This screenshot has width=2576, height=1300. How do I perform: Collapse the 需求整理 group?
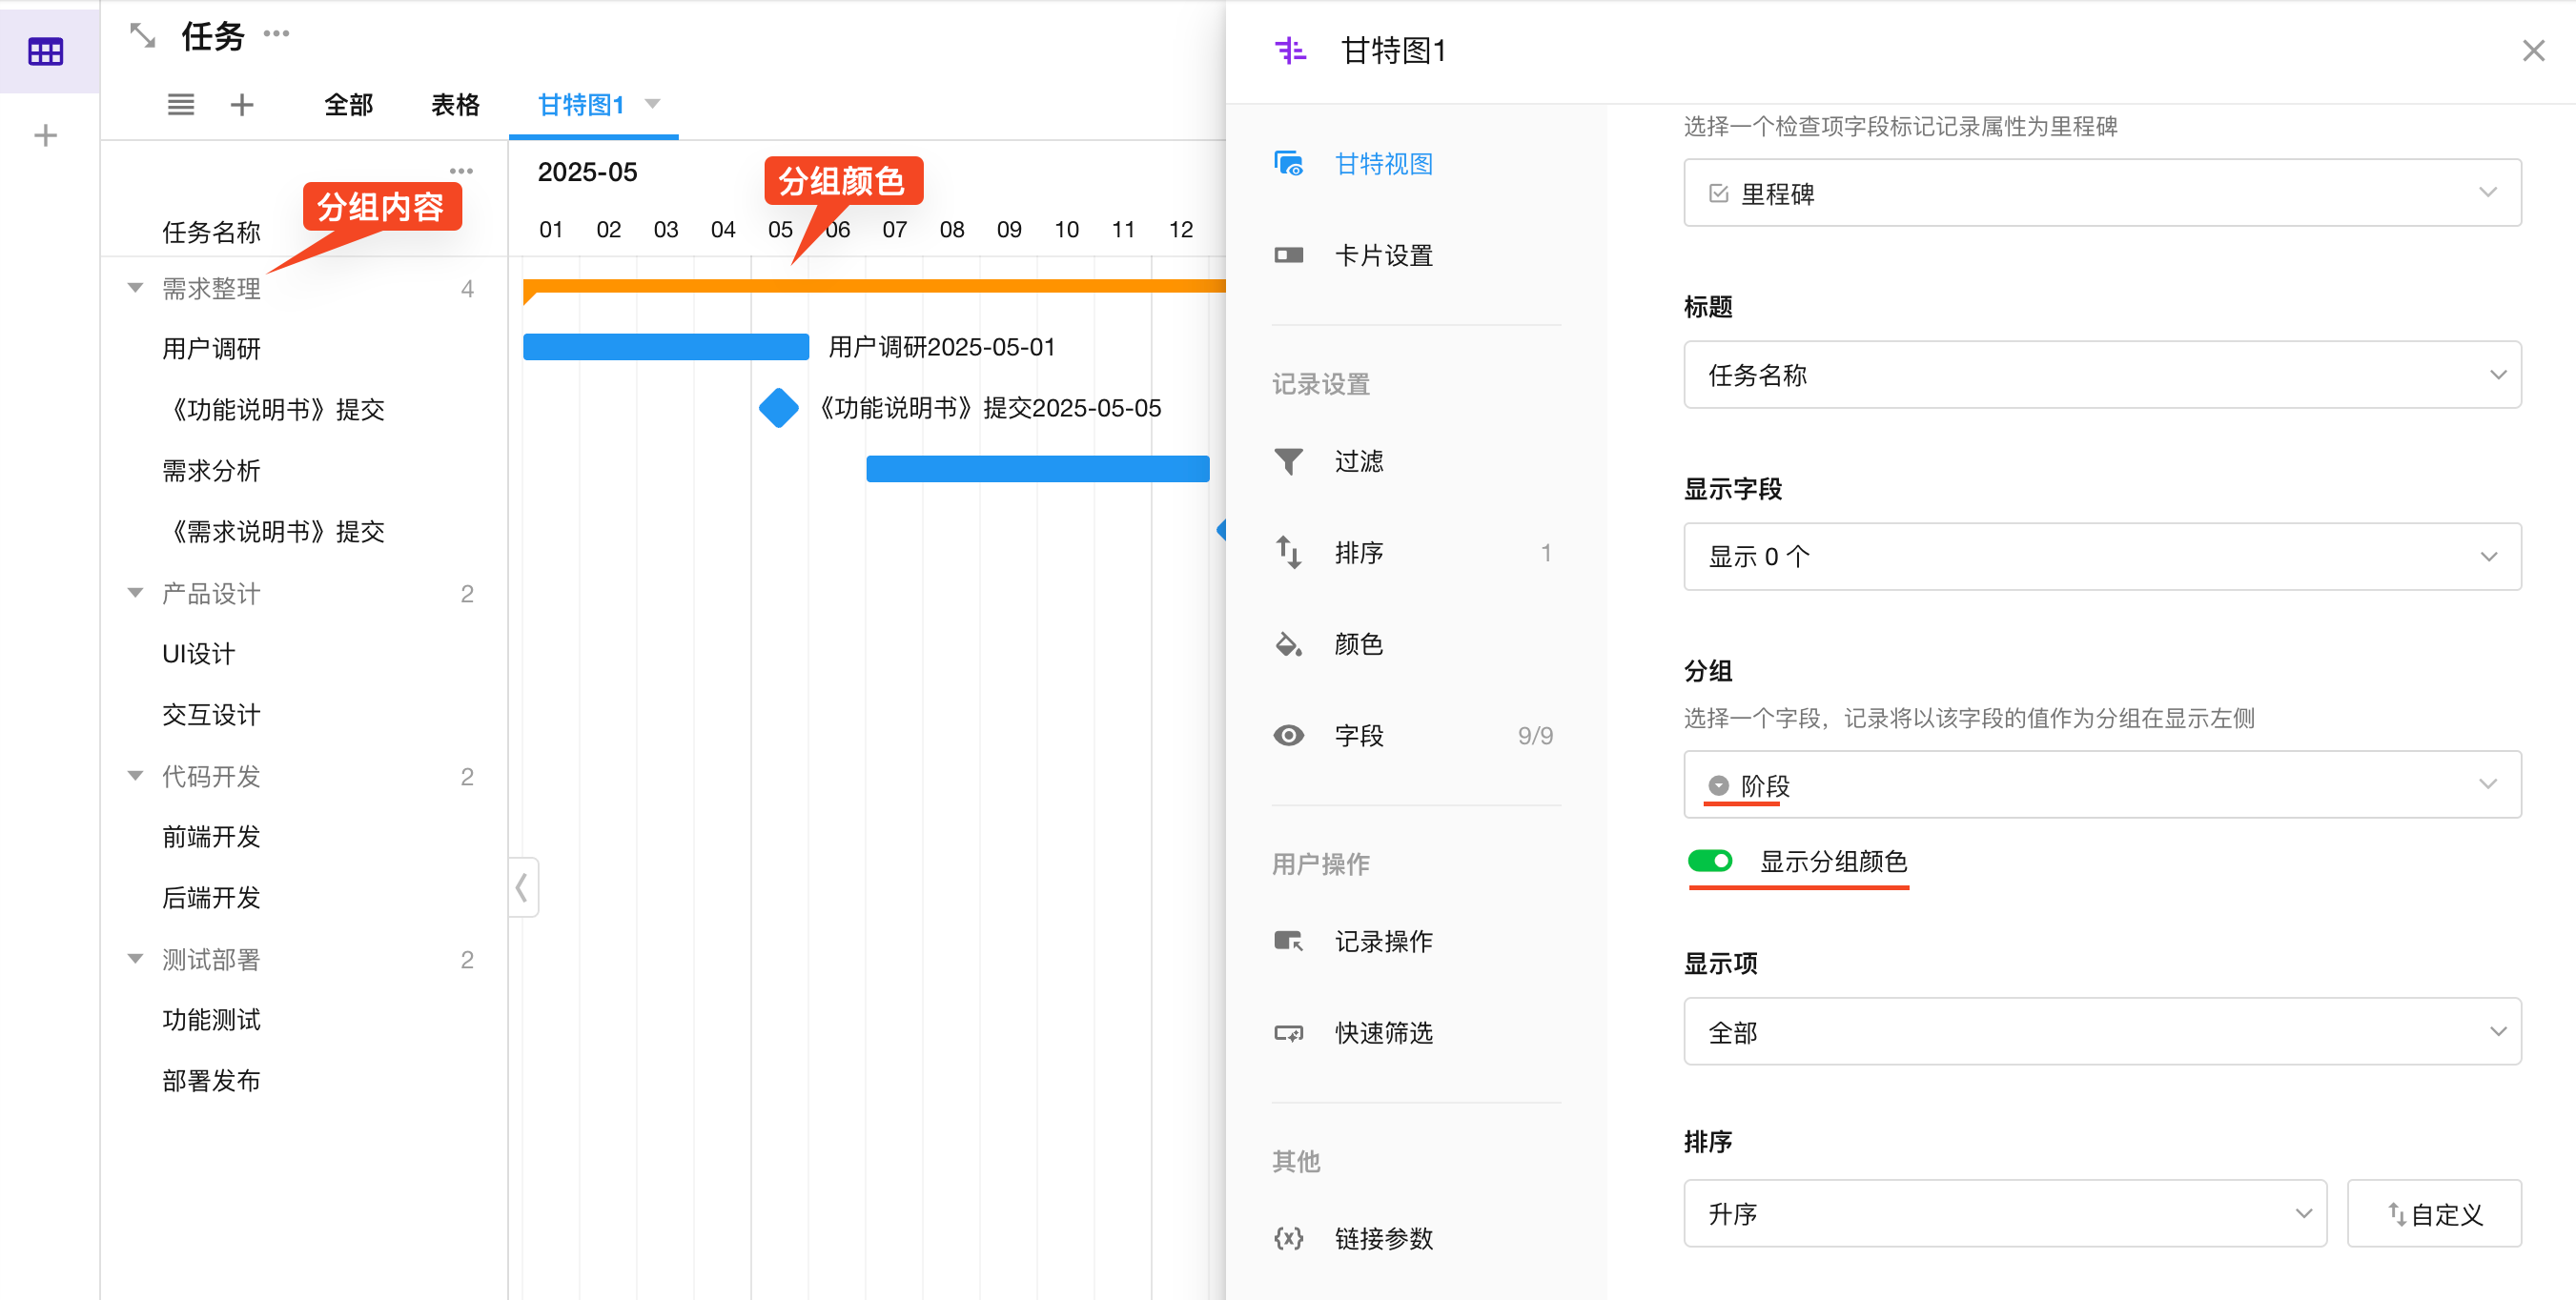(x=135, y=289)
